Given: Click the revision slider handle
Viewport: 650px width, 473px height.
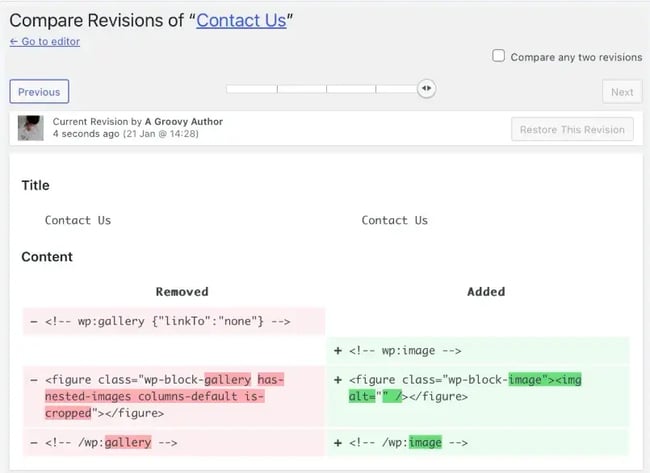Looking at the screenshot, I should 426,88.
